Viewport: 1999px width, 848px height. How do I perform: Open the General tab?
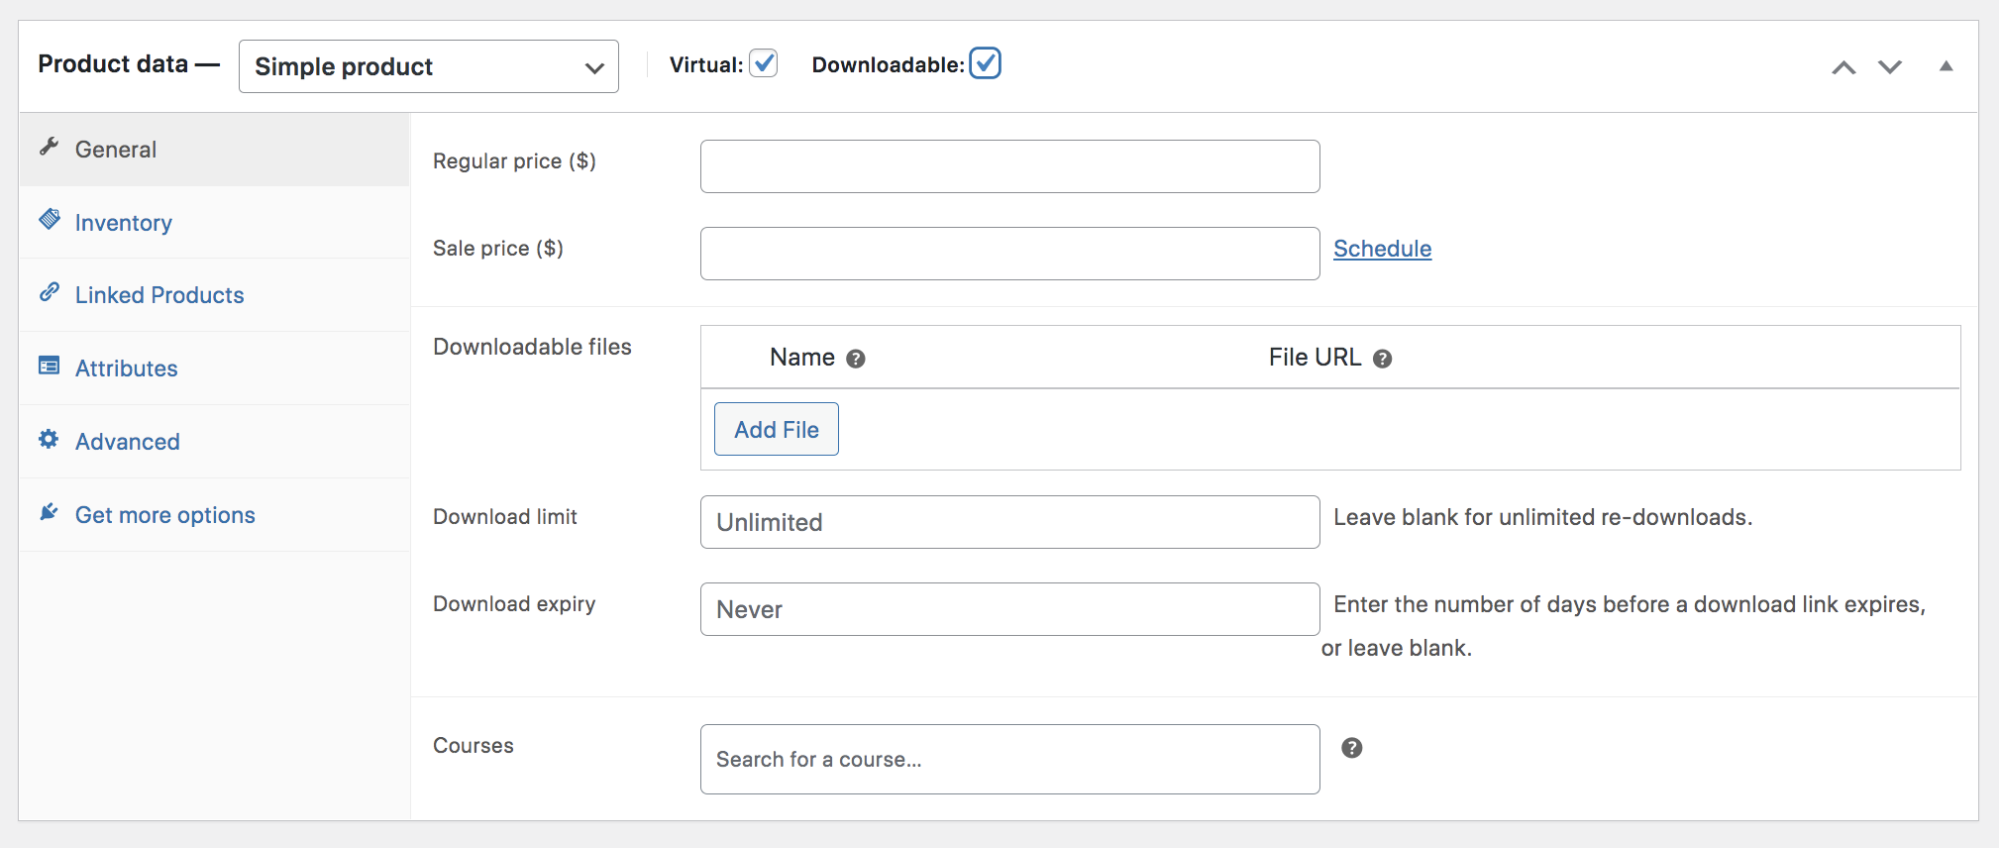(214, 149)
